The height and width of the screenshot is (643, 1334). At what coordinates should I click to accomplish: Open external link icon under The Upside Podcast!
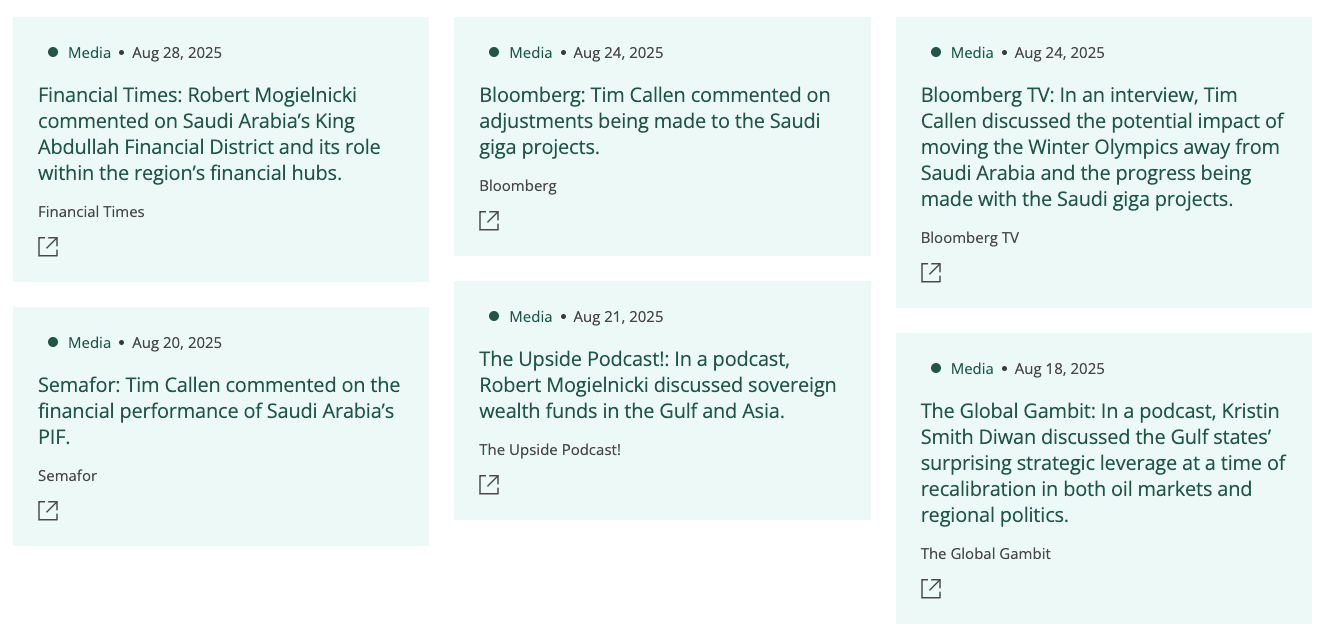click(x=489, y=485)
